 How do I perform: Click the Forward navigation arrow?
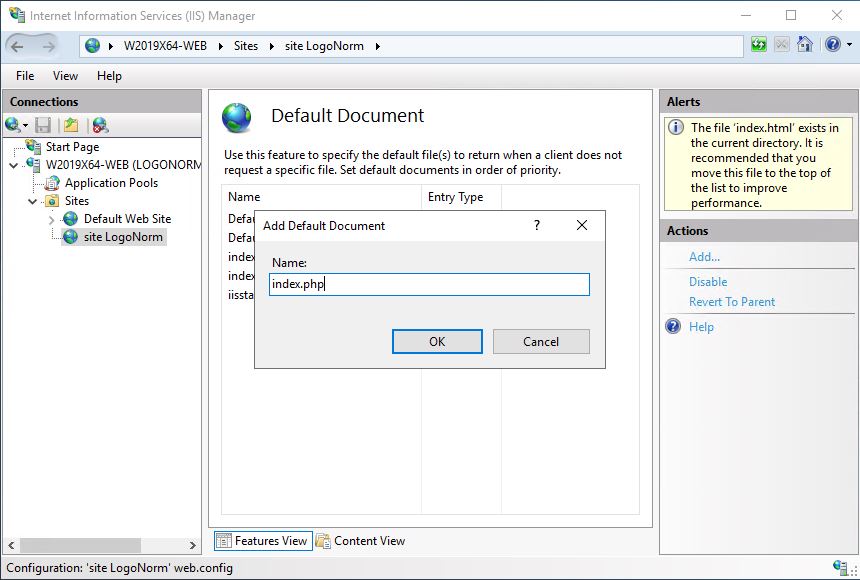click(49, 47)
